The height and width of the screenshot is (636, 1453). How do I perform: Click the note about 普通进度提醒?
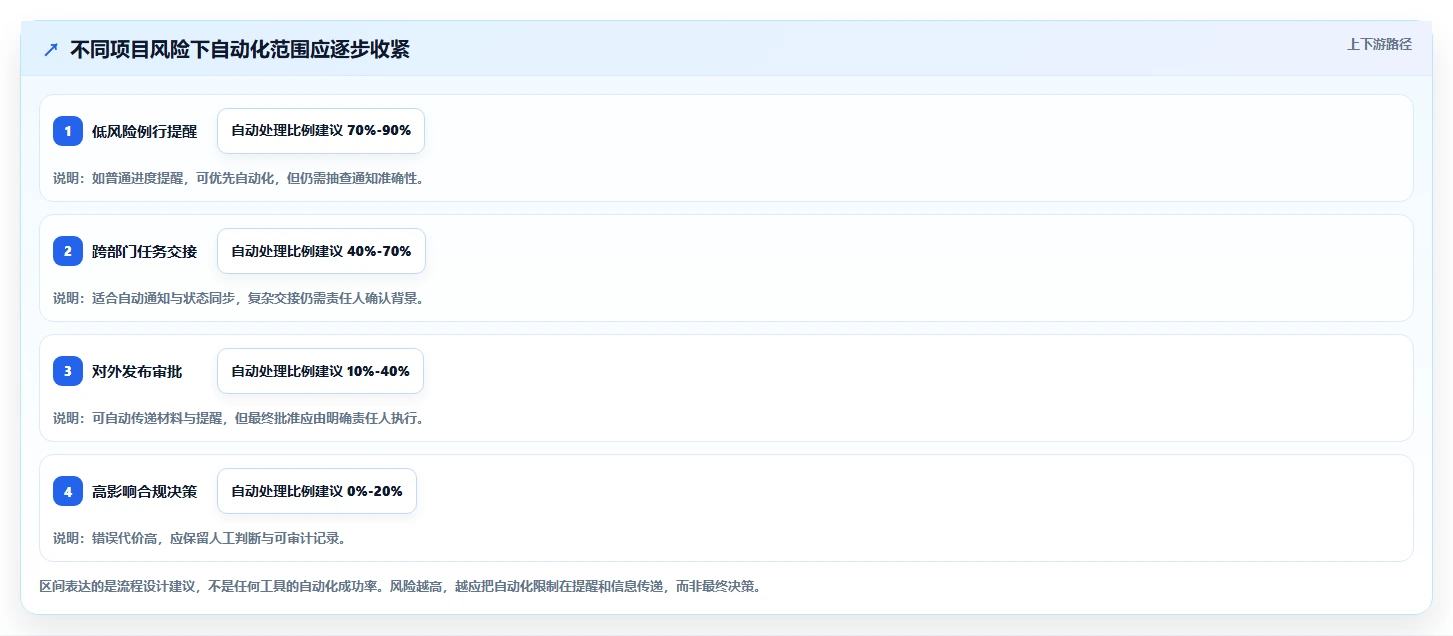pos(238,178)
